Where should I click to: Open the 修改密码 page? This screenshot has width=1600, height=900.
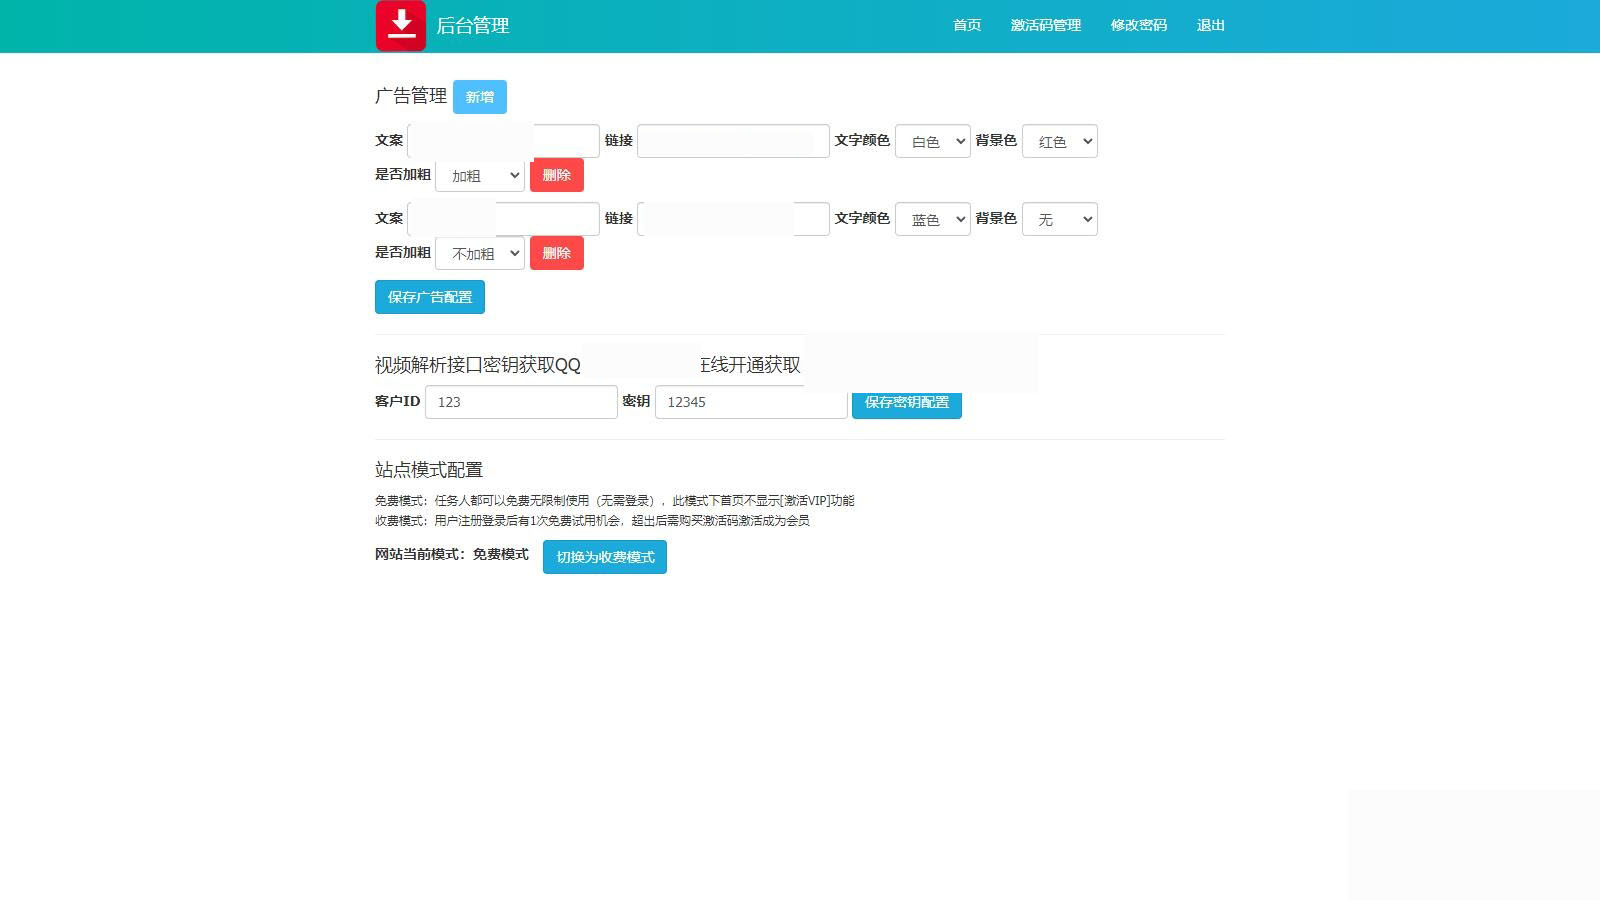pyautogui.click(x=1138, y=25)
